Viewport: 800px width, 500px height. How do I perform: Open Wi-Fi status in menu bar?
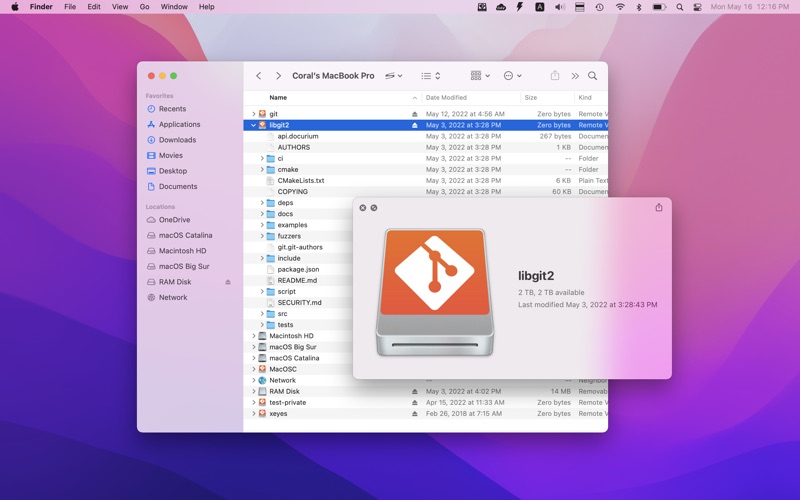(620, 7)
